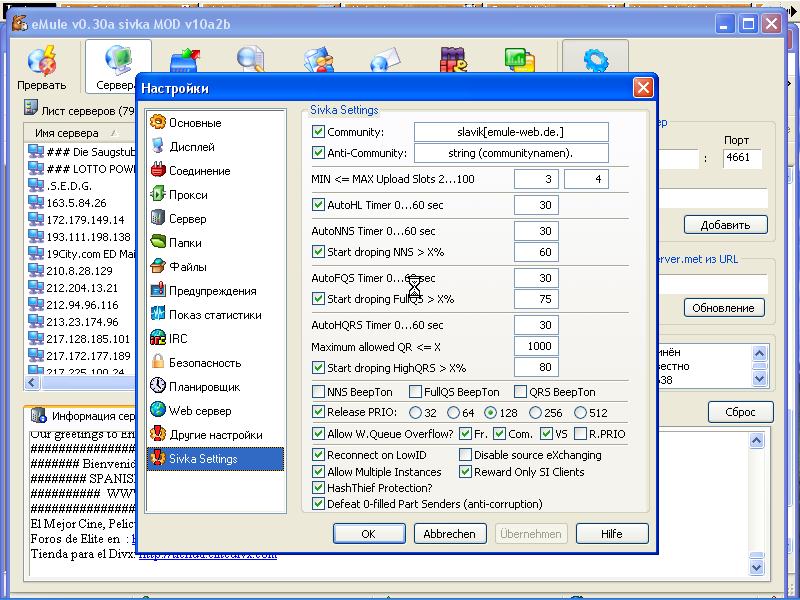Enable FullQS BeepTon checkbox
This screenshot has height=600, width=800.
pos(415,391)
